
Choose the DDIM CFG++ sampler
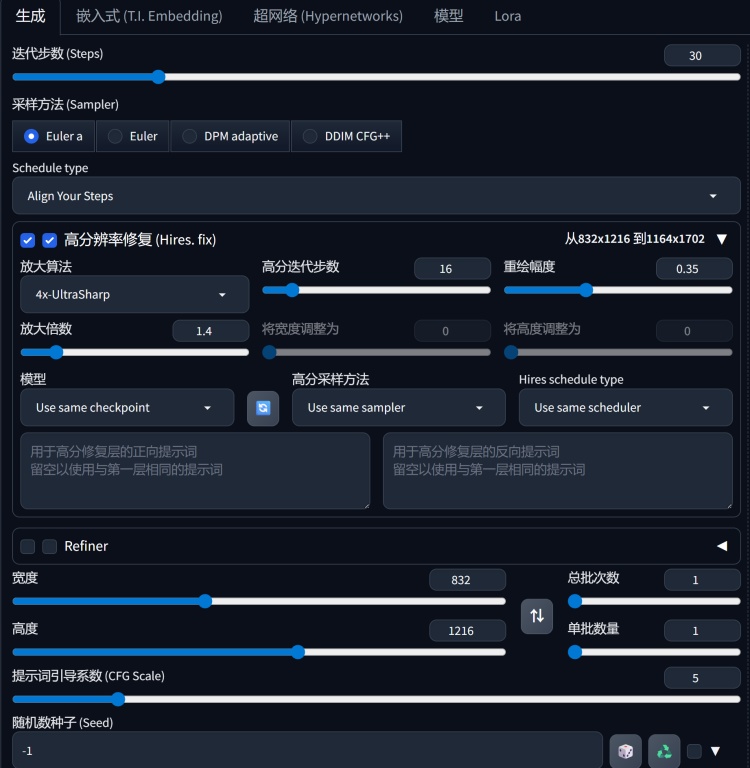click(346, 136)
